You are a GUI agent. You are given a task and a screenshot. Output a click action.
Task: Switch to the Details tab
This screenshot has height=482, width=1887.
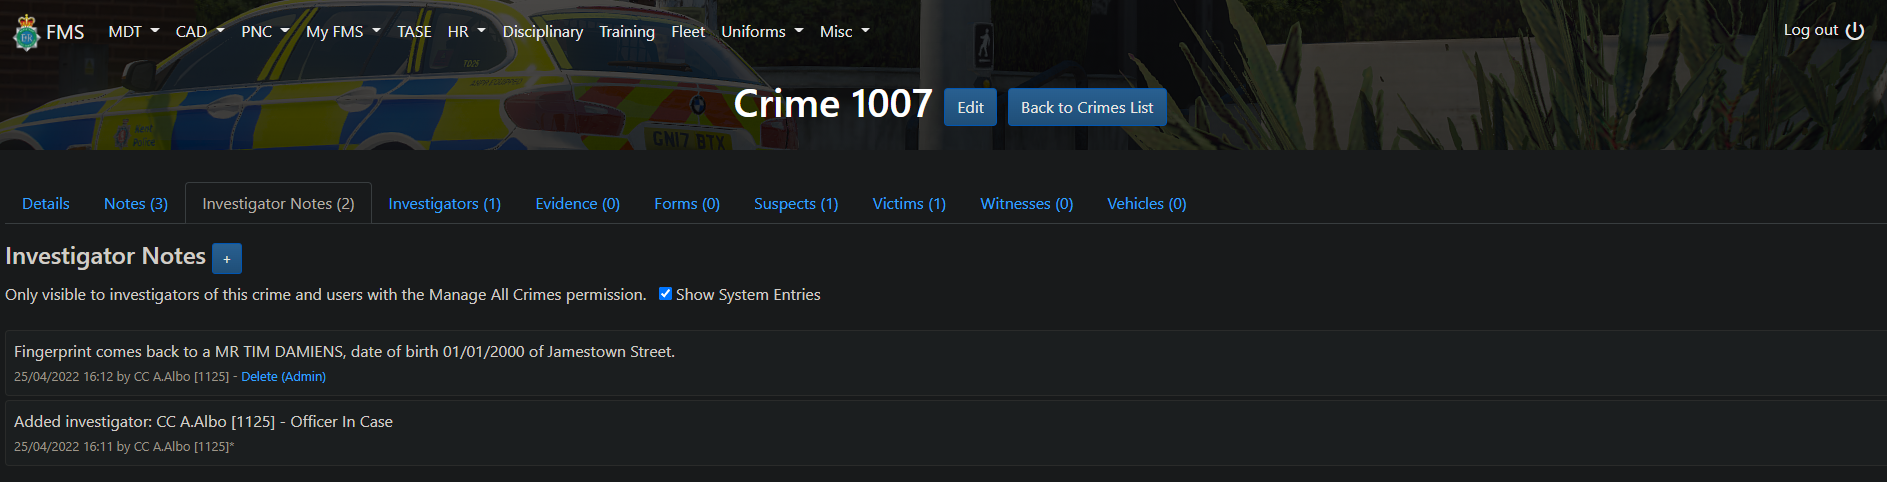tap(46, 204)
